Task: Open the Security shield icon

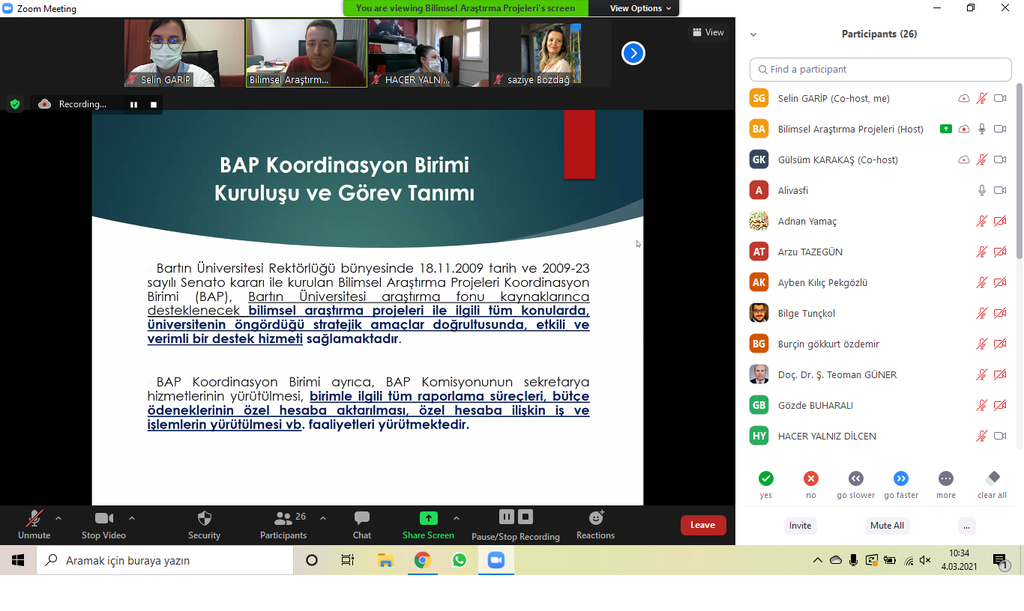Action: [204, 519]
